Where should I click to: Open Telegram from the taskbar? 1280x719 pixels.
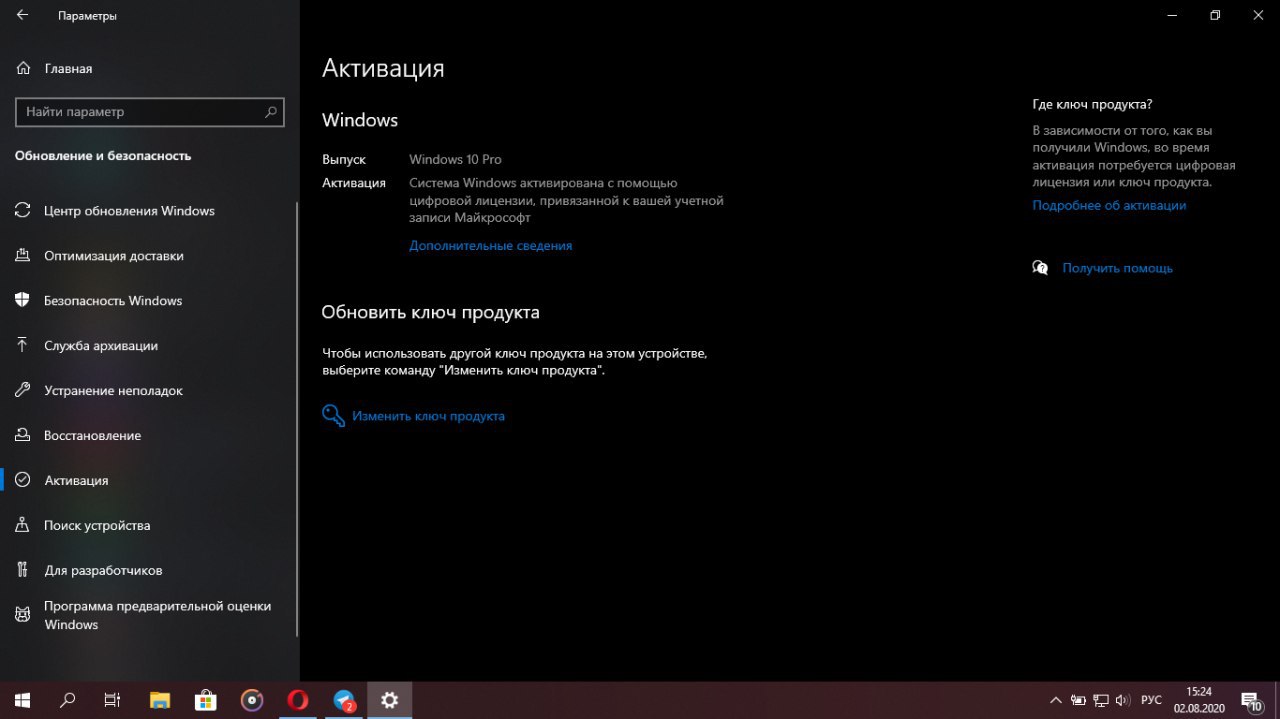click(344, 700)
